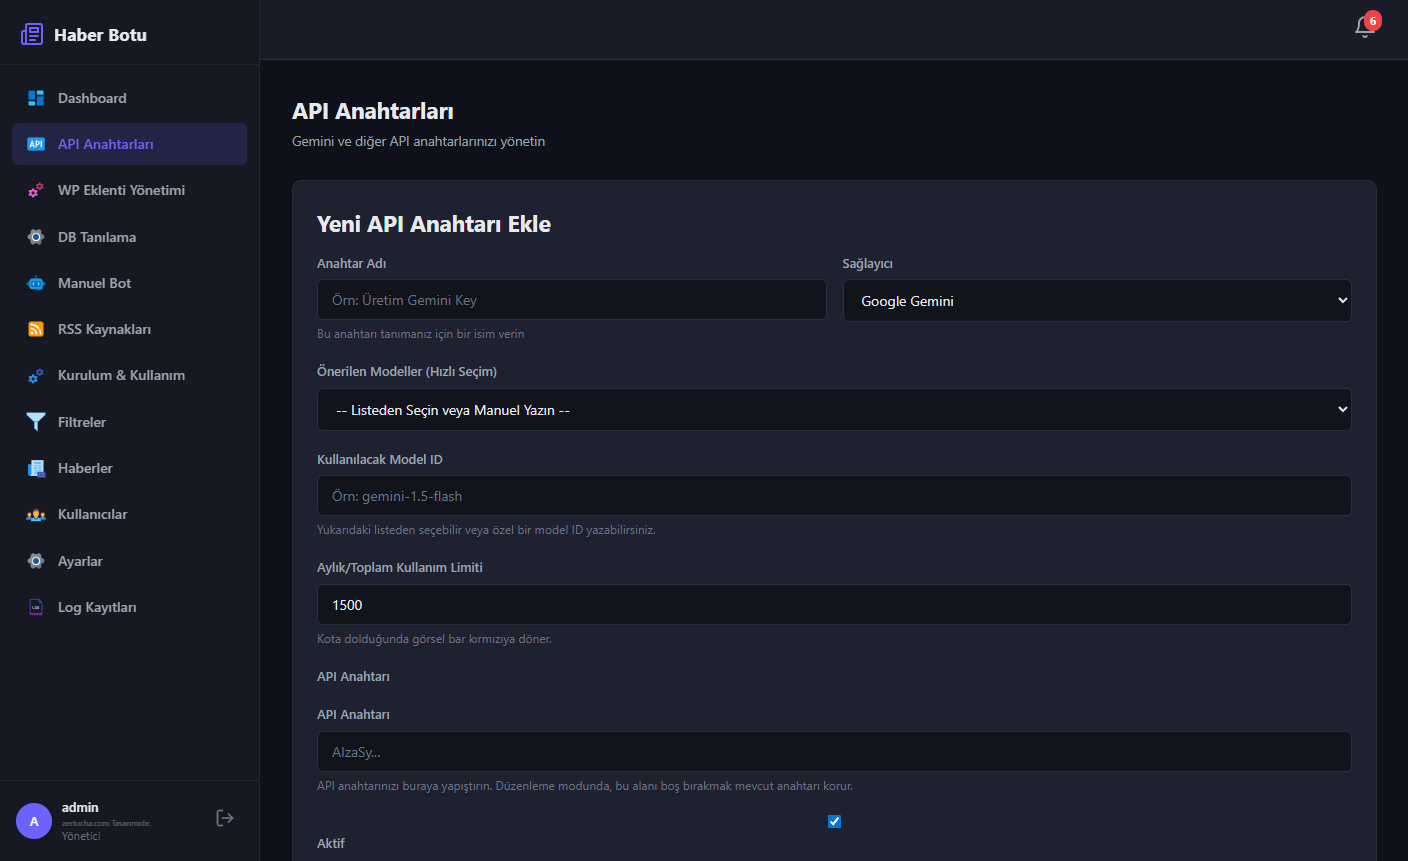The image size is (1408, 861).
Task: Go to WP Eklenti Yönetimi menu
Action: (x=121, y=190)
